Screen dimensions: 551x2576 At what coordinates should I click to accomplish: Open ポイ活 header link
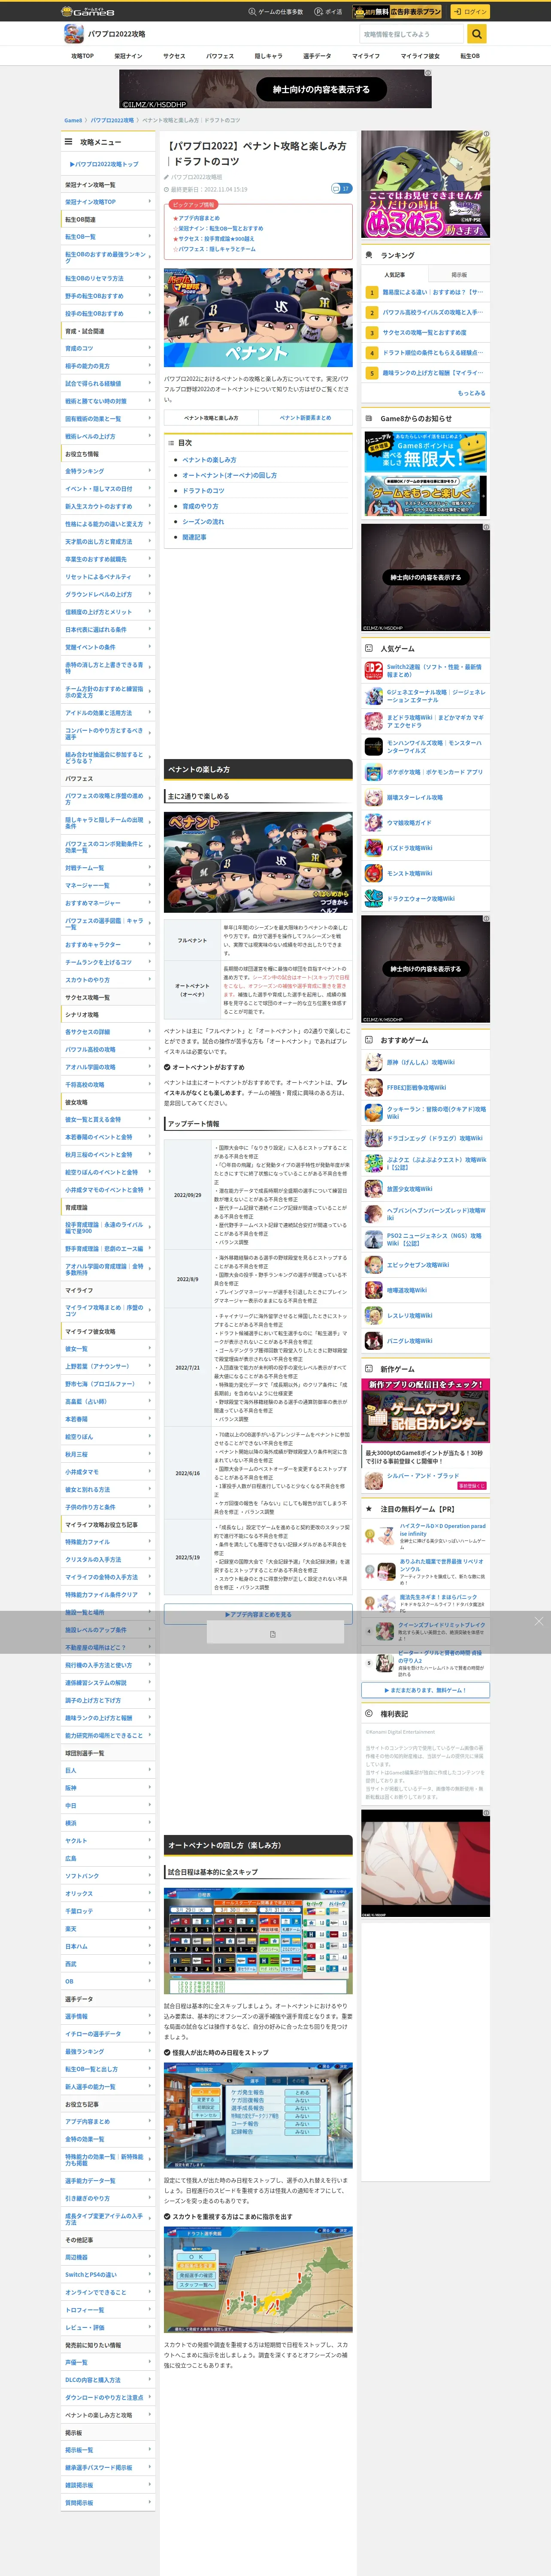[x=328, y=12]
